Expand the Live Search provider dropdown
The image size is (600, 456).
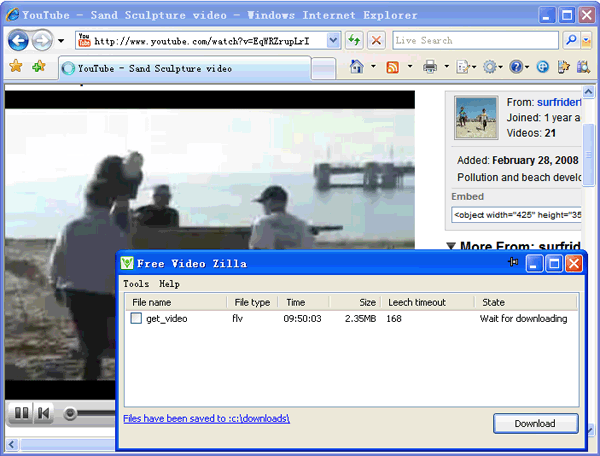[x=587, y=41]
